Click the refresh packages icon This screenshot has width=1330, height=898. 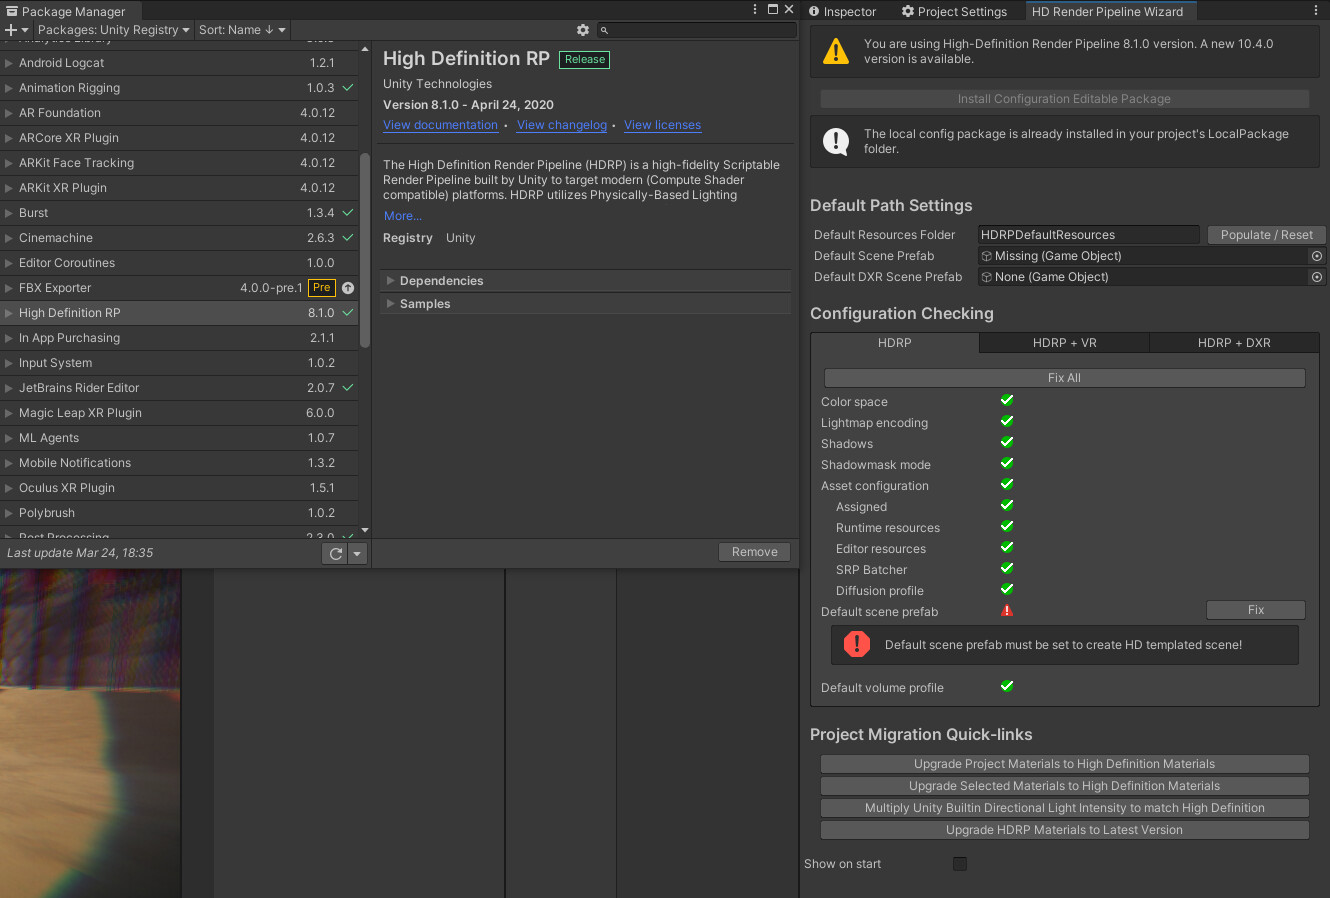(335, 553)
